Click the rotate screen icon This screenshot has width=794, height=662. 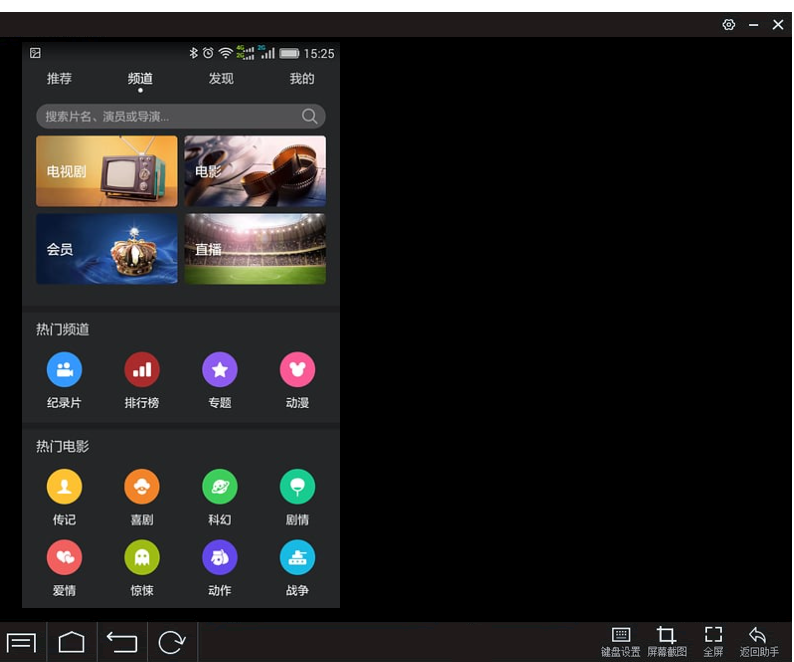click(x=172, y=642)
